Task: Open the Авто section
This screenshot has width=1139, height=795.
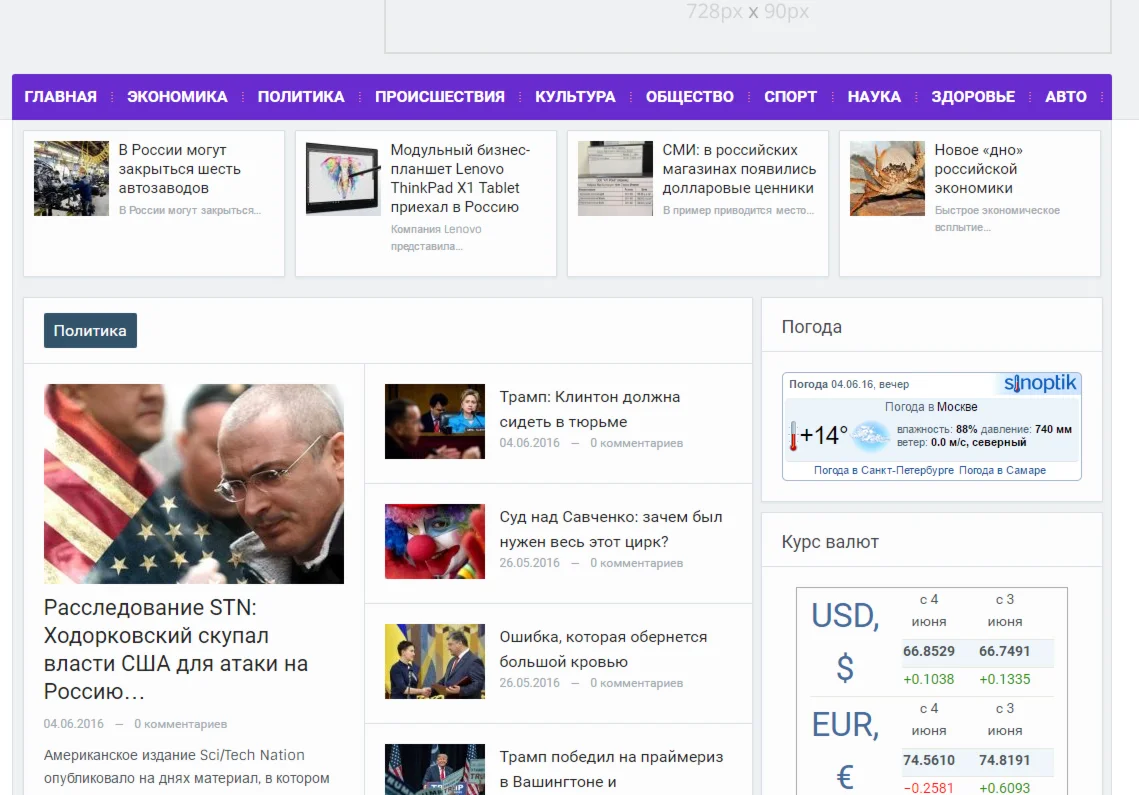Action: coord(1066,97)
